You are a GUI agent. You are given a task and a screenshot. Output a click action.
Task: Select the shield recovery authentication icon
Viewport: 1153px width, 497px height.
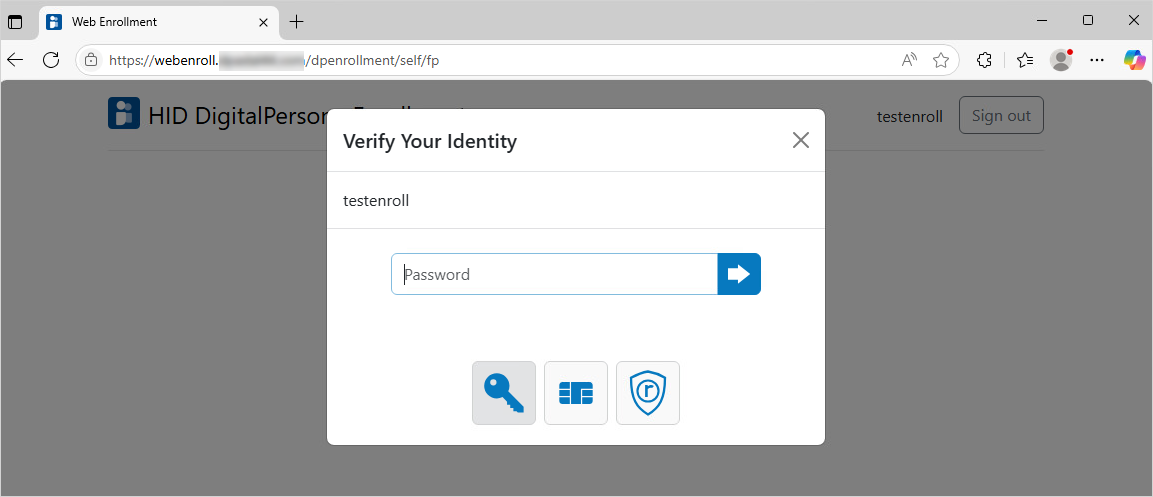(648, 393)
